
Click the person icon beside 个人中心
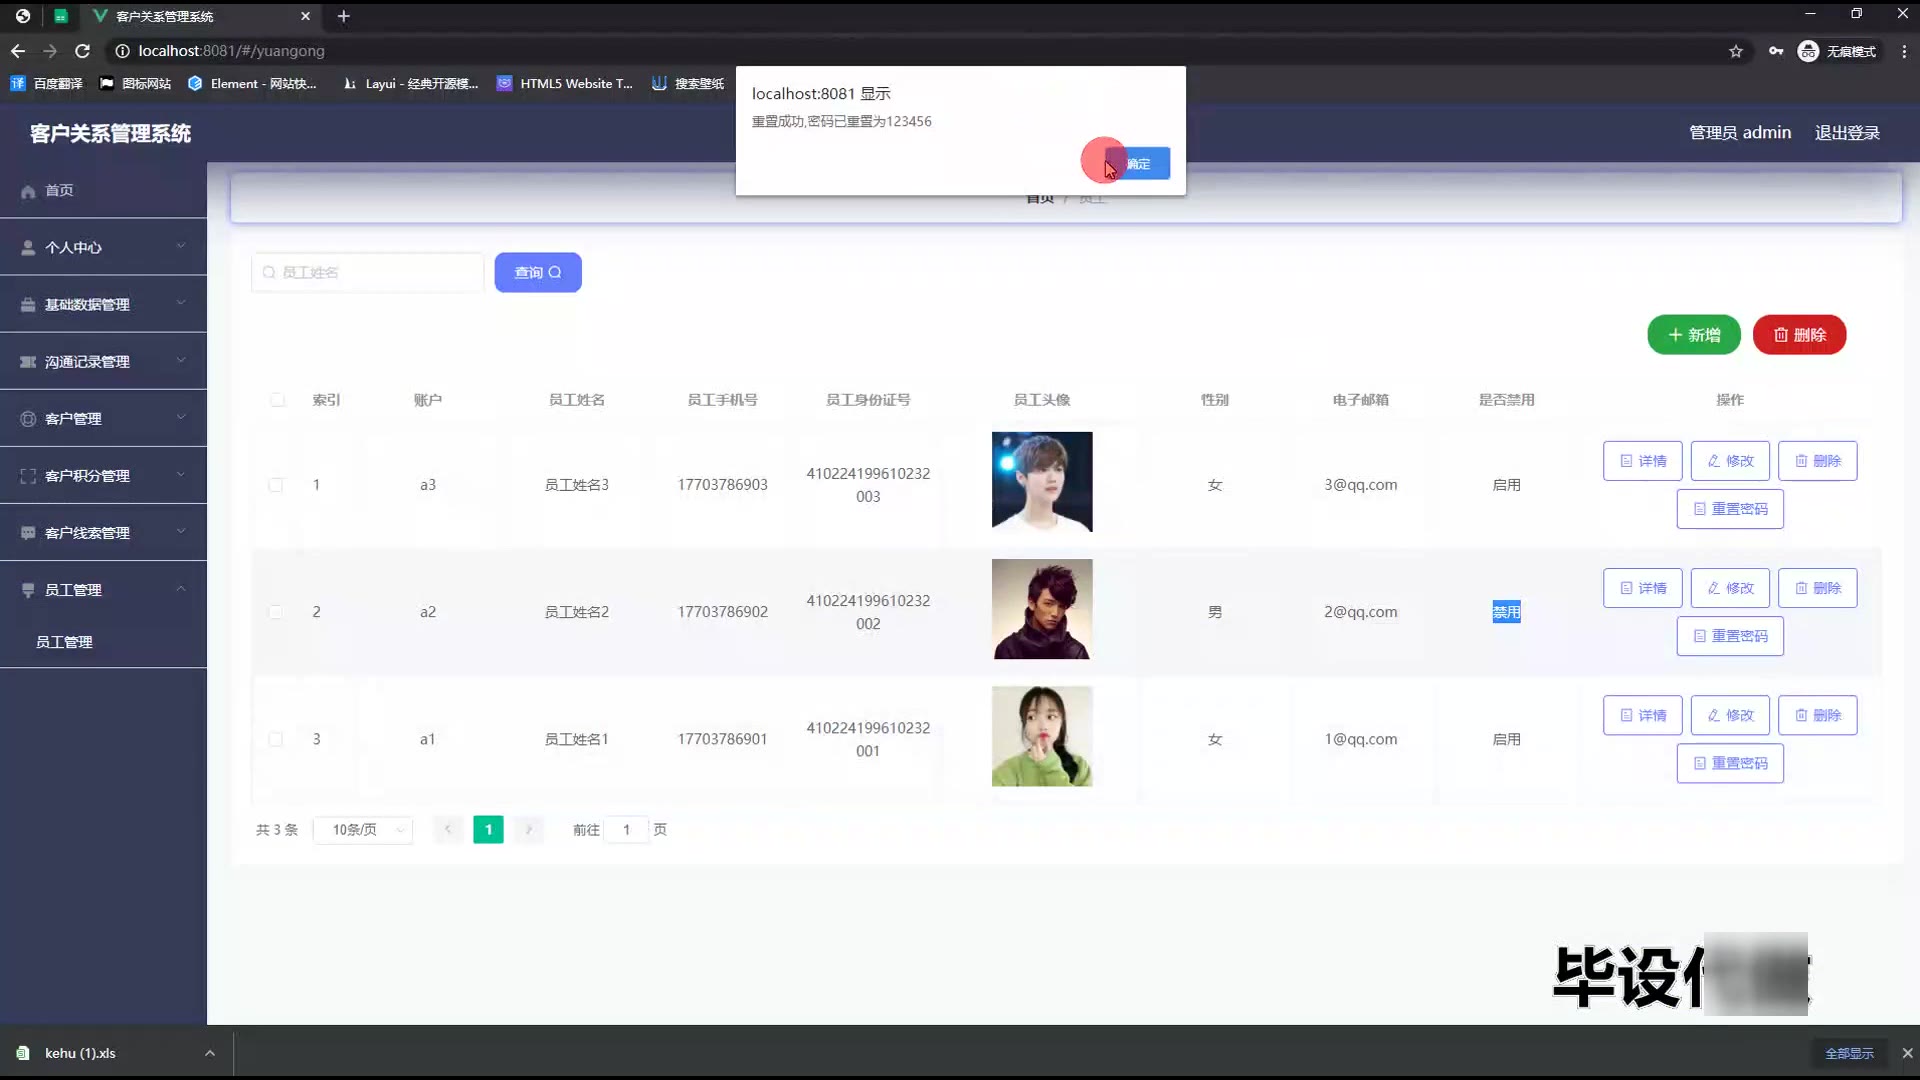(x=28, y=248)
